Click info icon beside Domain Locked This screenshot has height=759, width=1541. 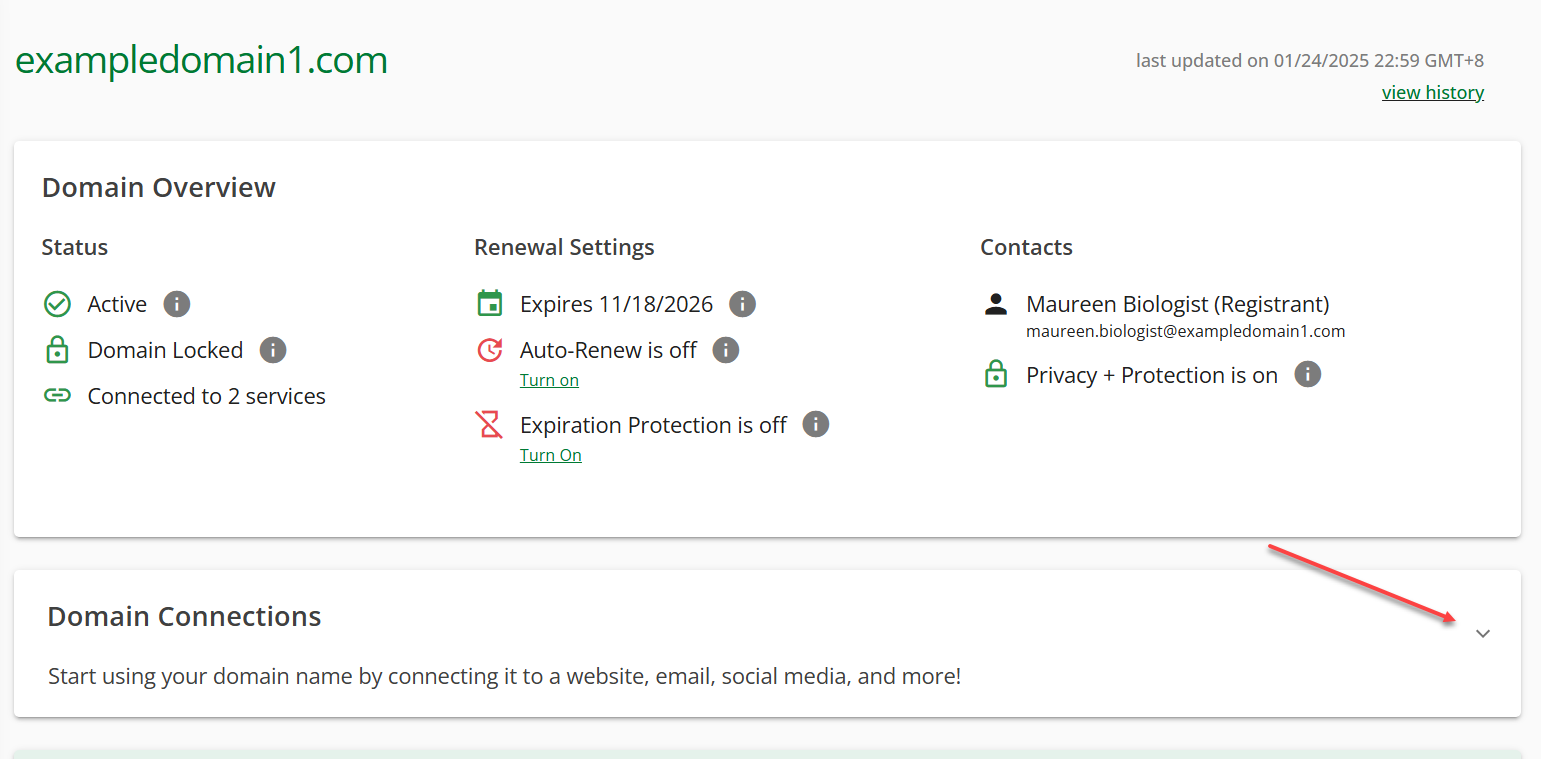coord(273,350)
